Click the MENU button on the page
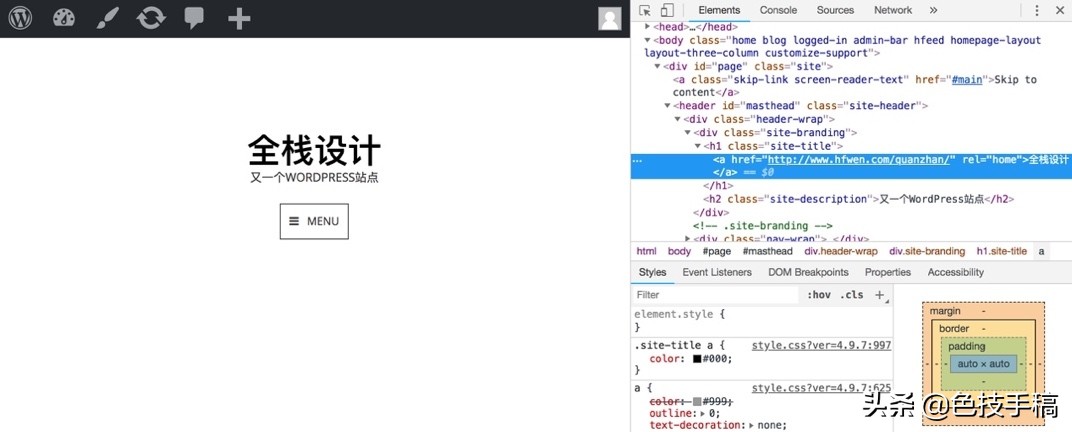 click(x=314, y=221)
